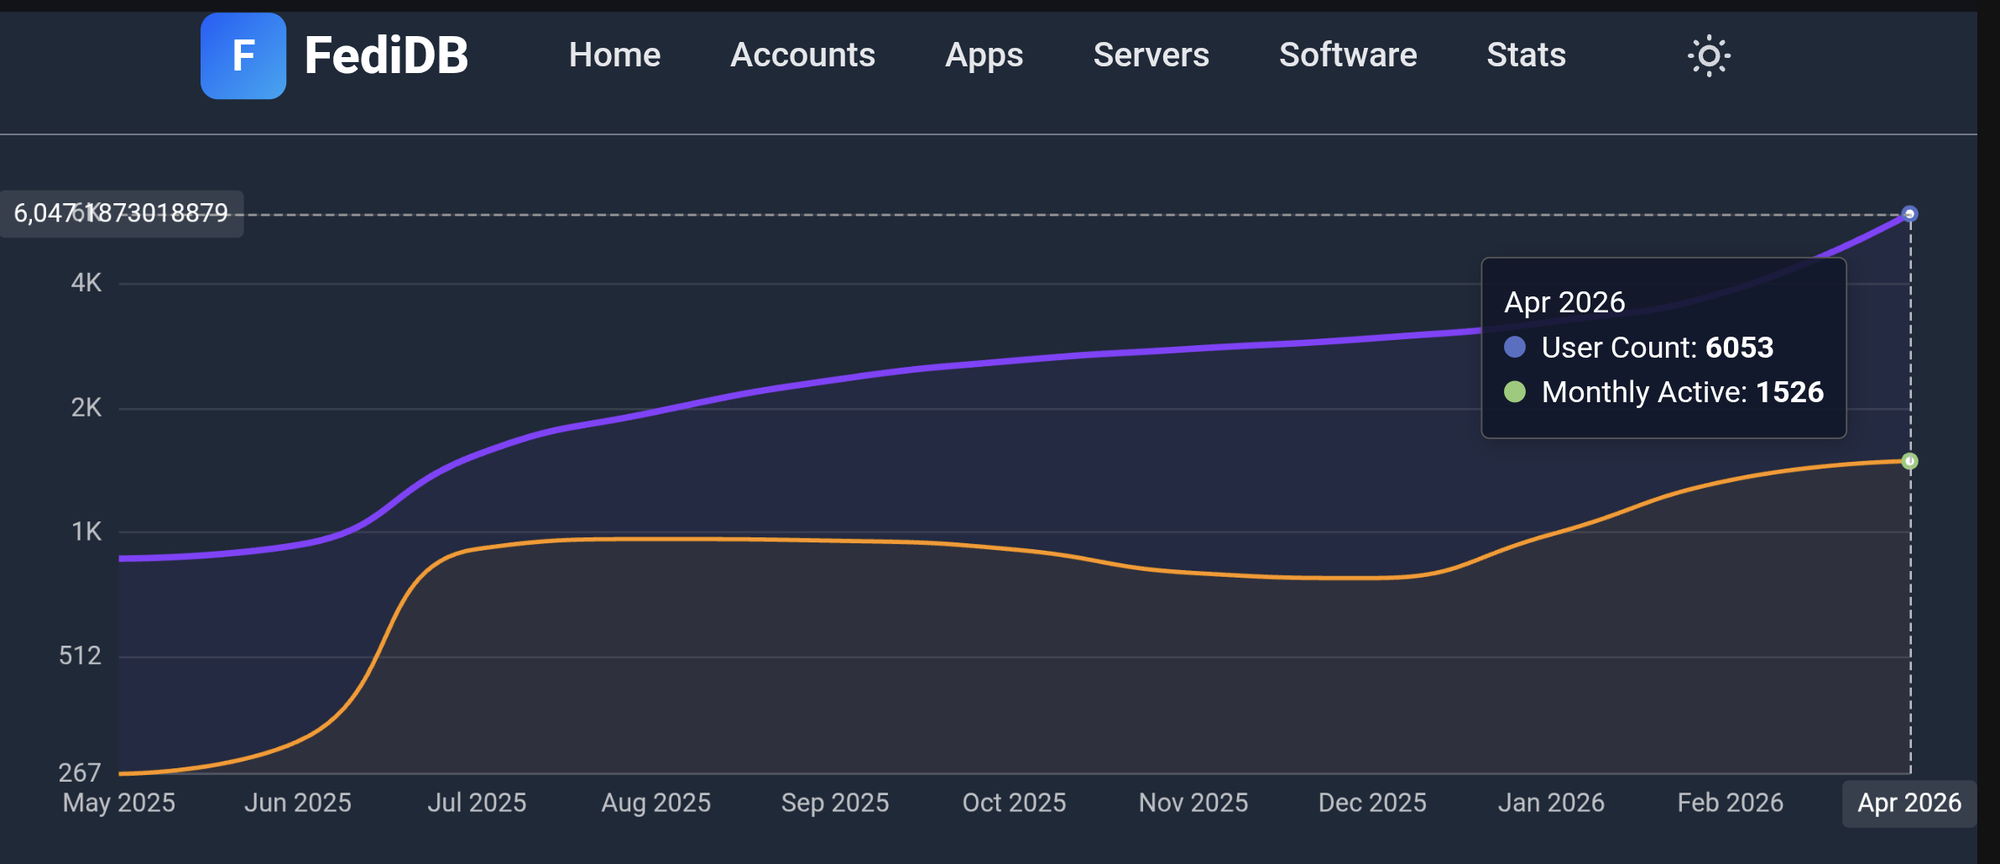Screen dimensions: 2000x864
Task: Click the purple User Count data point
Action: pos(1909,213)
